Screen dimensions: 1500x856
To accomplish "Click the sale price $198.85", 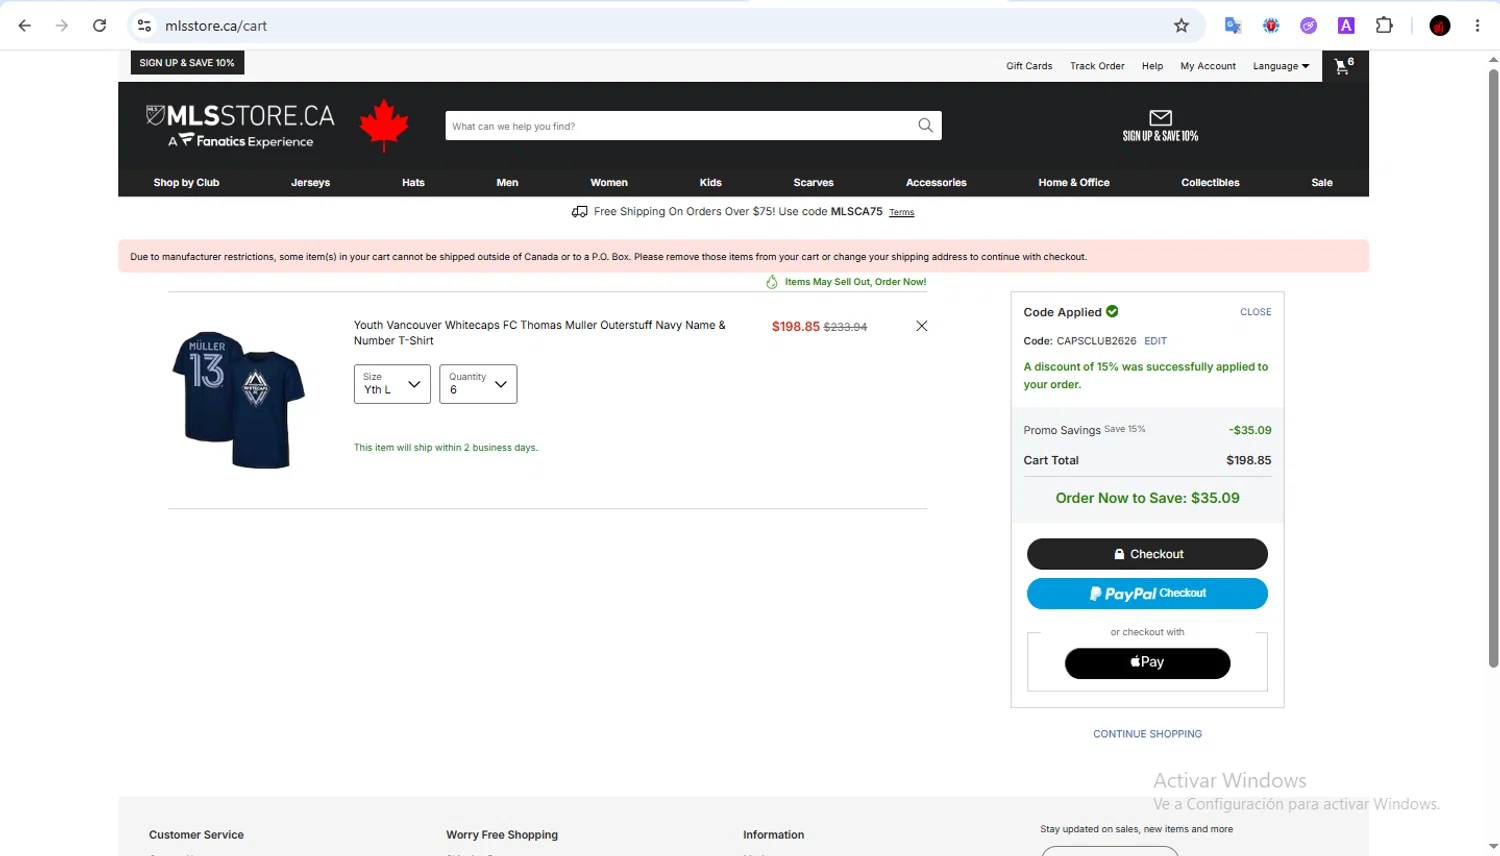I will pos(796,327).
